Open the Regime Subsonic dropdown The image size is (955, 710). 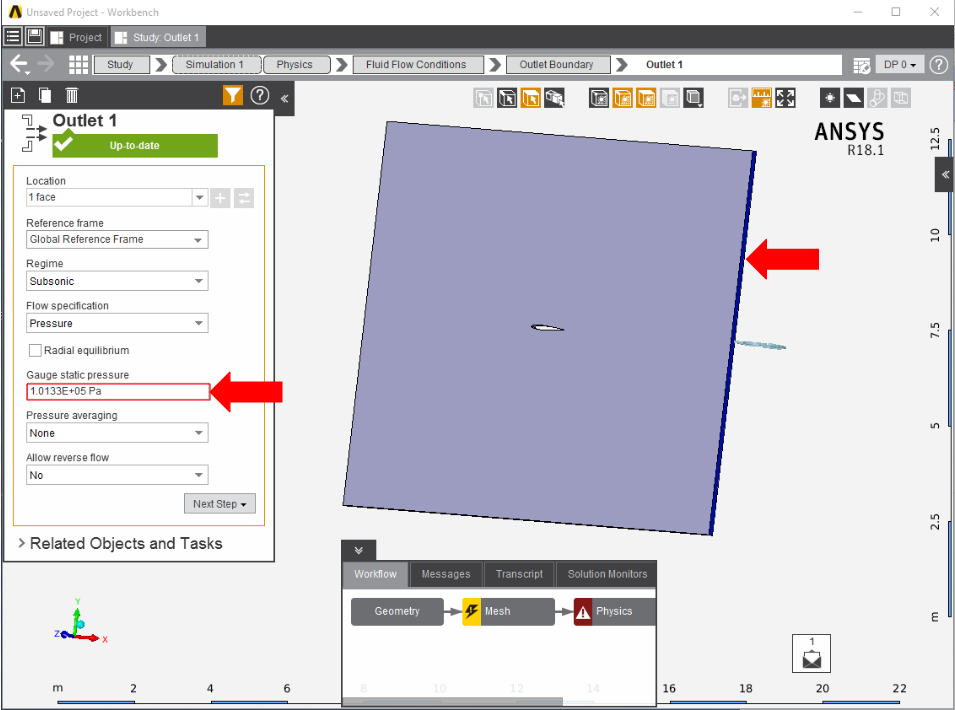[117, 281]
